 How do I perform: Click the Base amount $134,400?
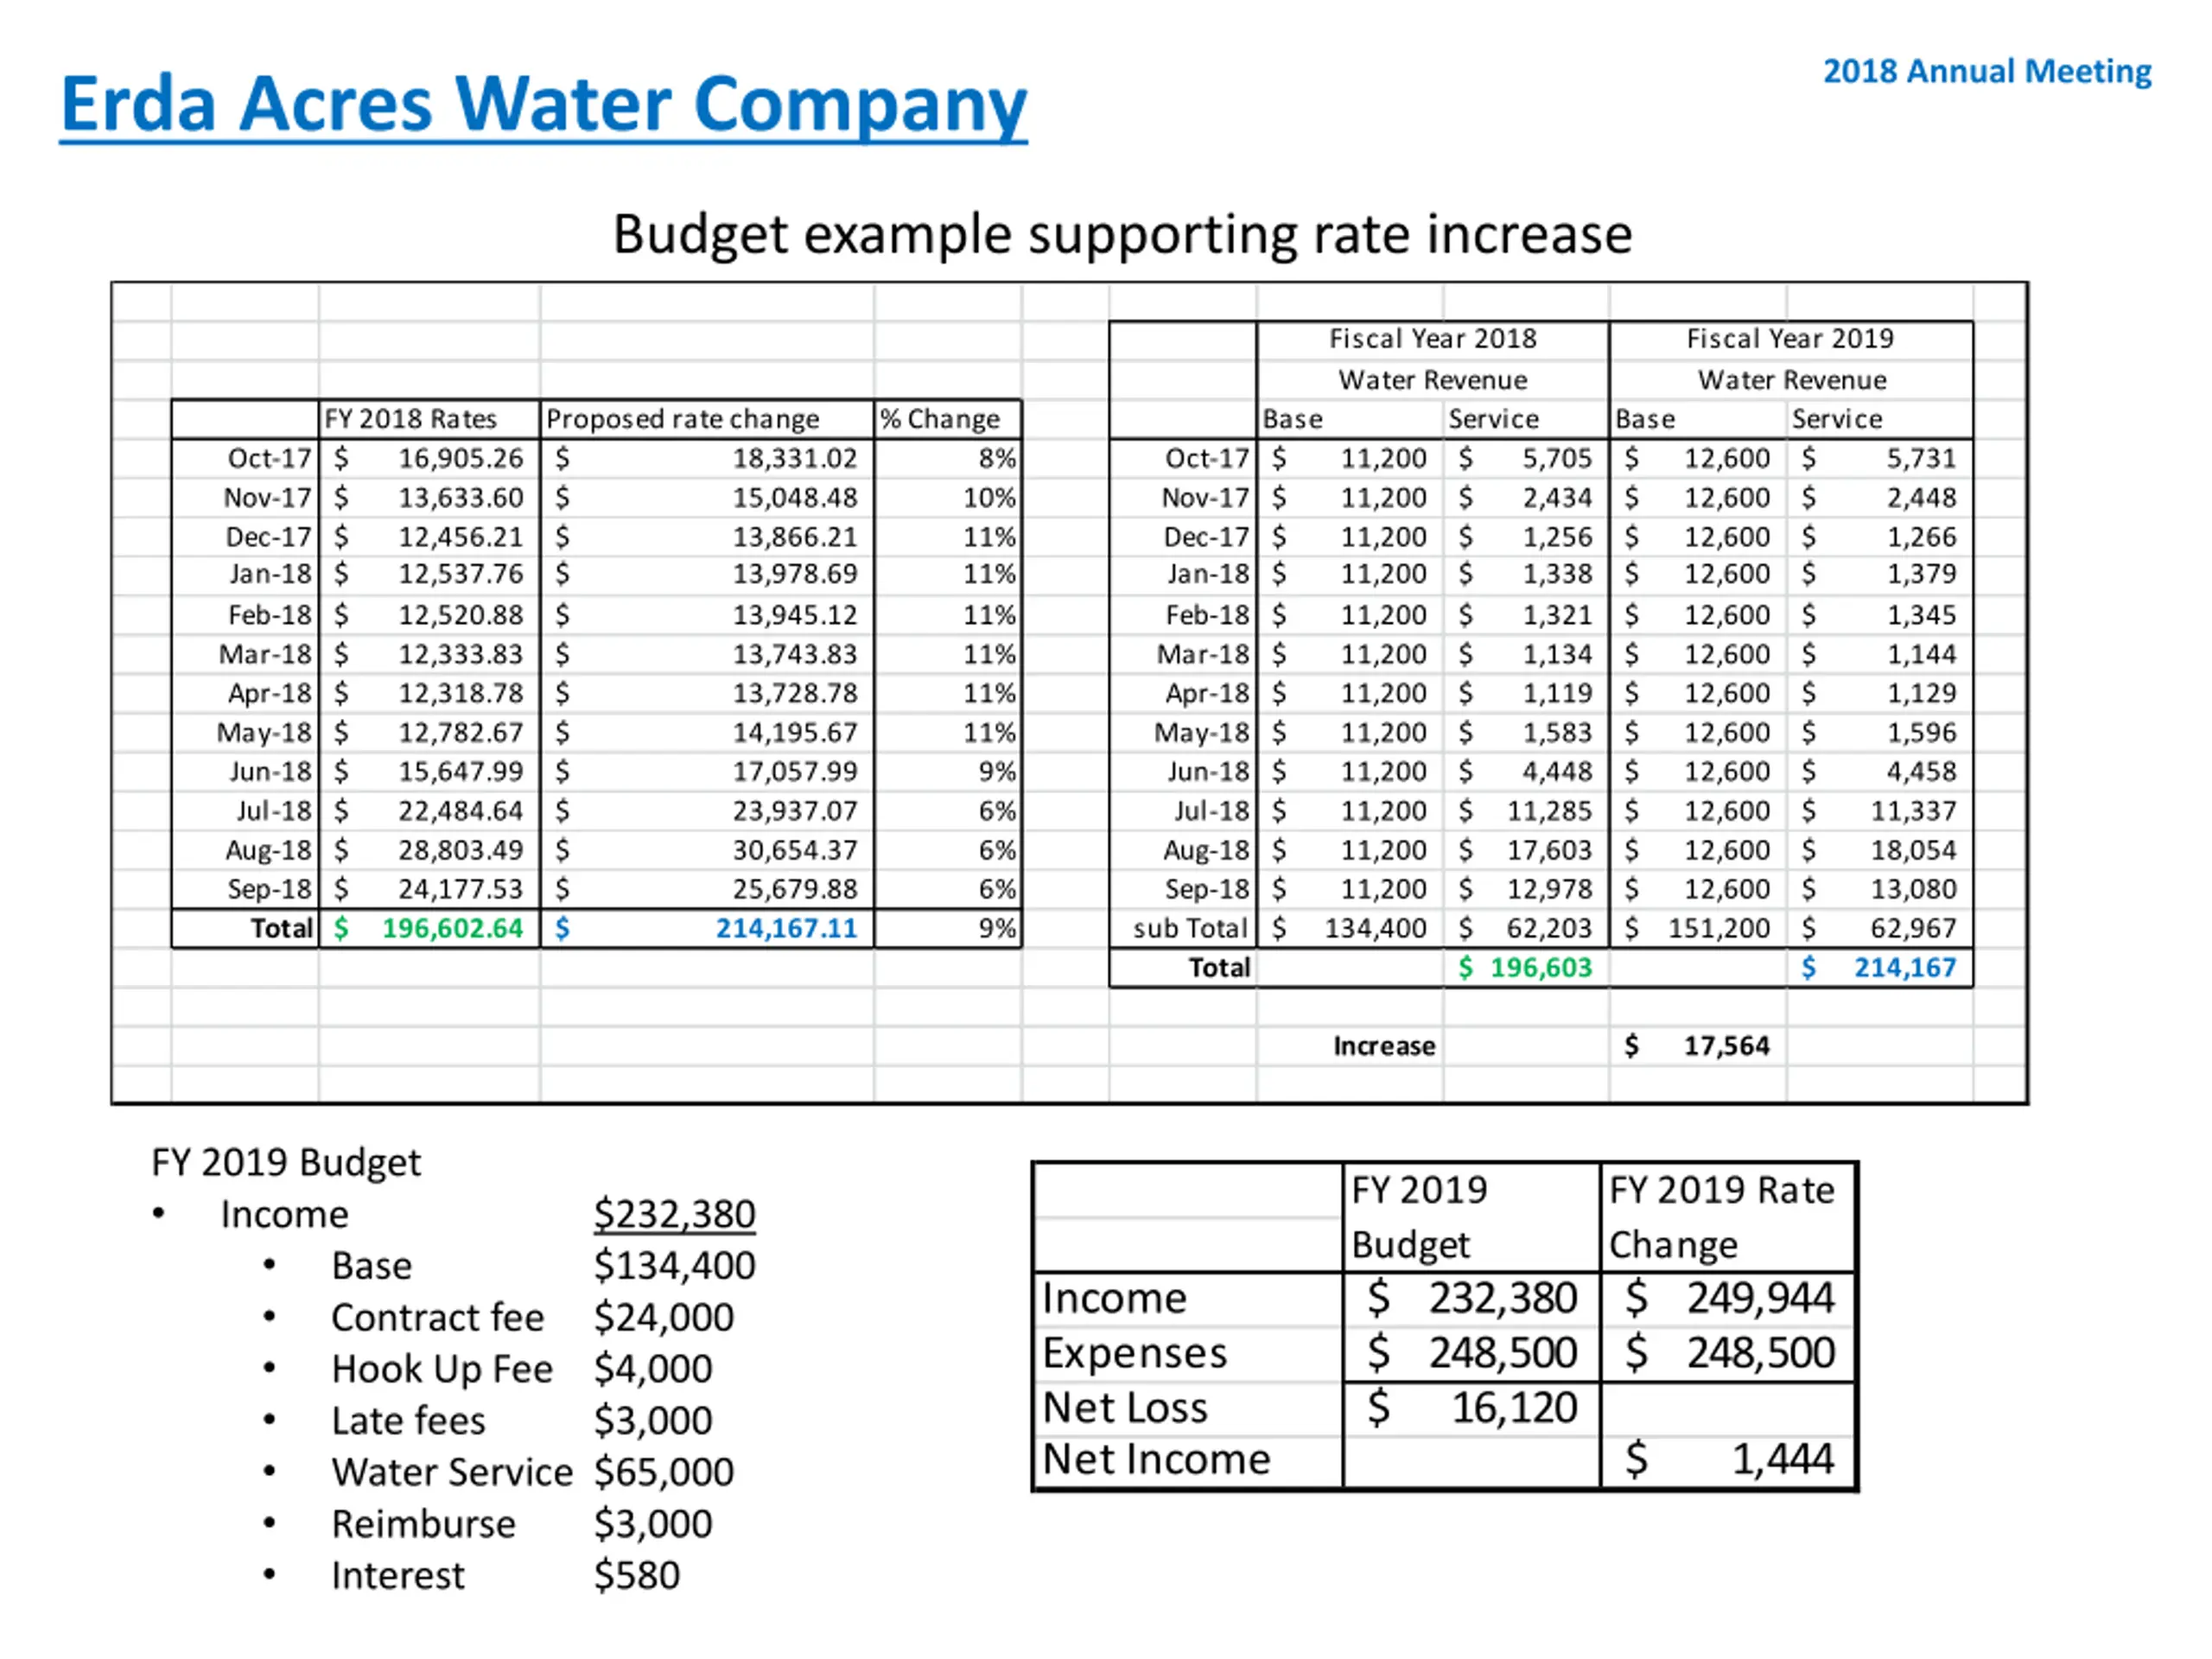[x=674, y=1266]
